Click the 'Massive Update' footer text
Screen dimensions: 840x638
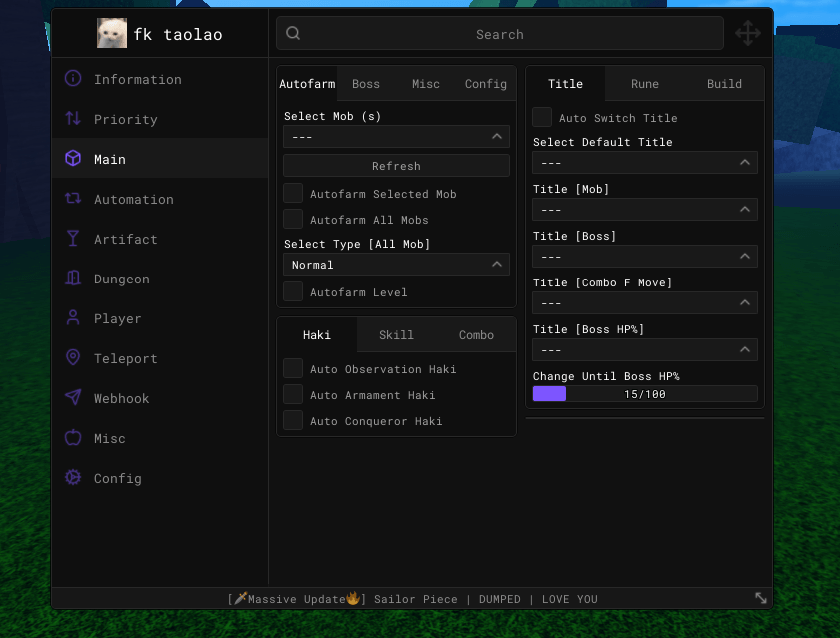[297, 599]
